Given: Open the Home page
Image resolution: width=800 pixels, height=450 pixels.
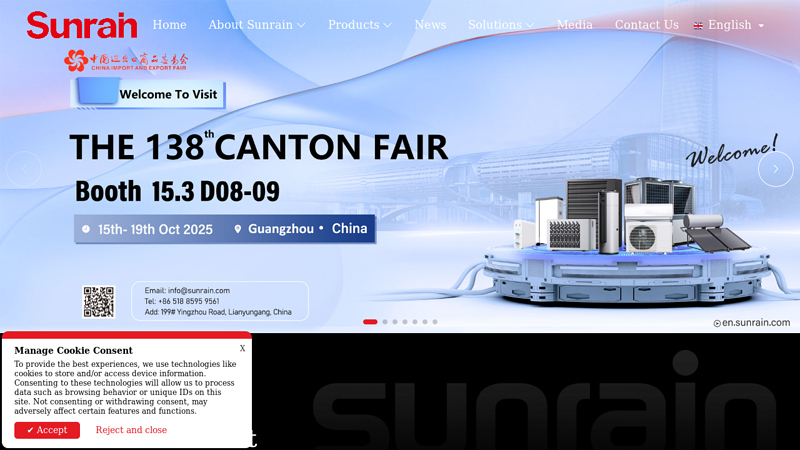Looking at the screenshot, I should click(x=169, y=25).
